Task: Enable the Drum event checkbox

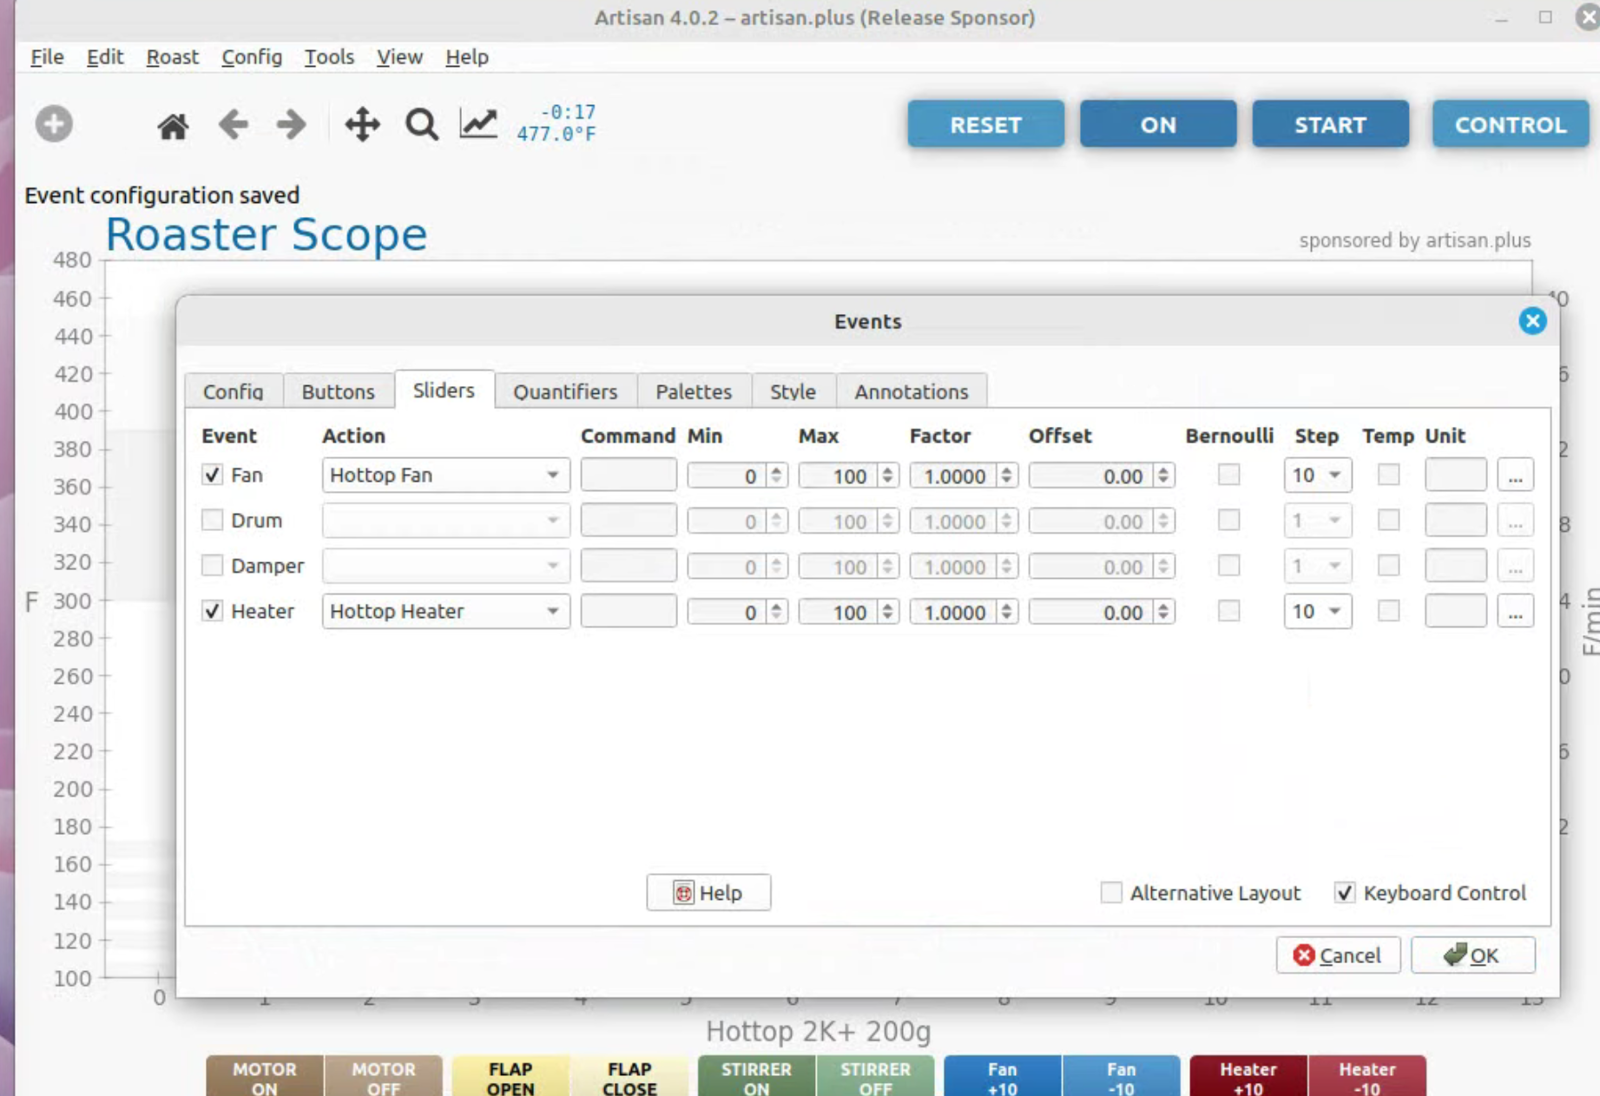Action: pyautogui.click(x=212, y=520)
